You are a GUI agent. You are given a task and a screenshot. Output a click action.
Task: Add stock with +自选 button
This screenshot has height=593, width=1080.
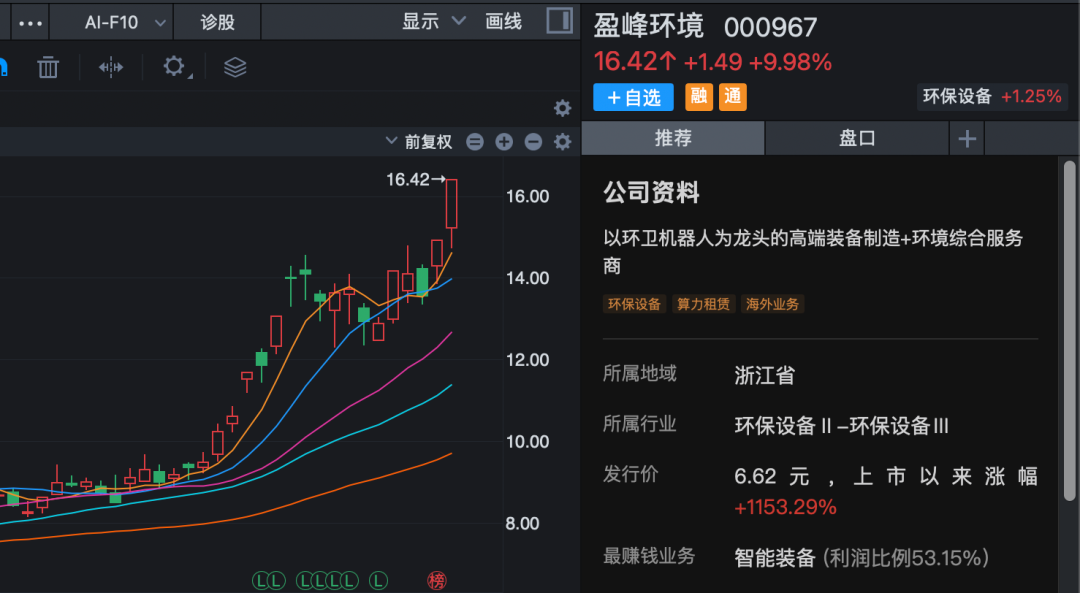[x=633, y=97]
